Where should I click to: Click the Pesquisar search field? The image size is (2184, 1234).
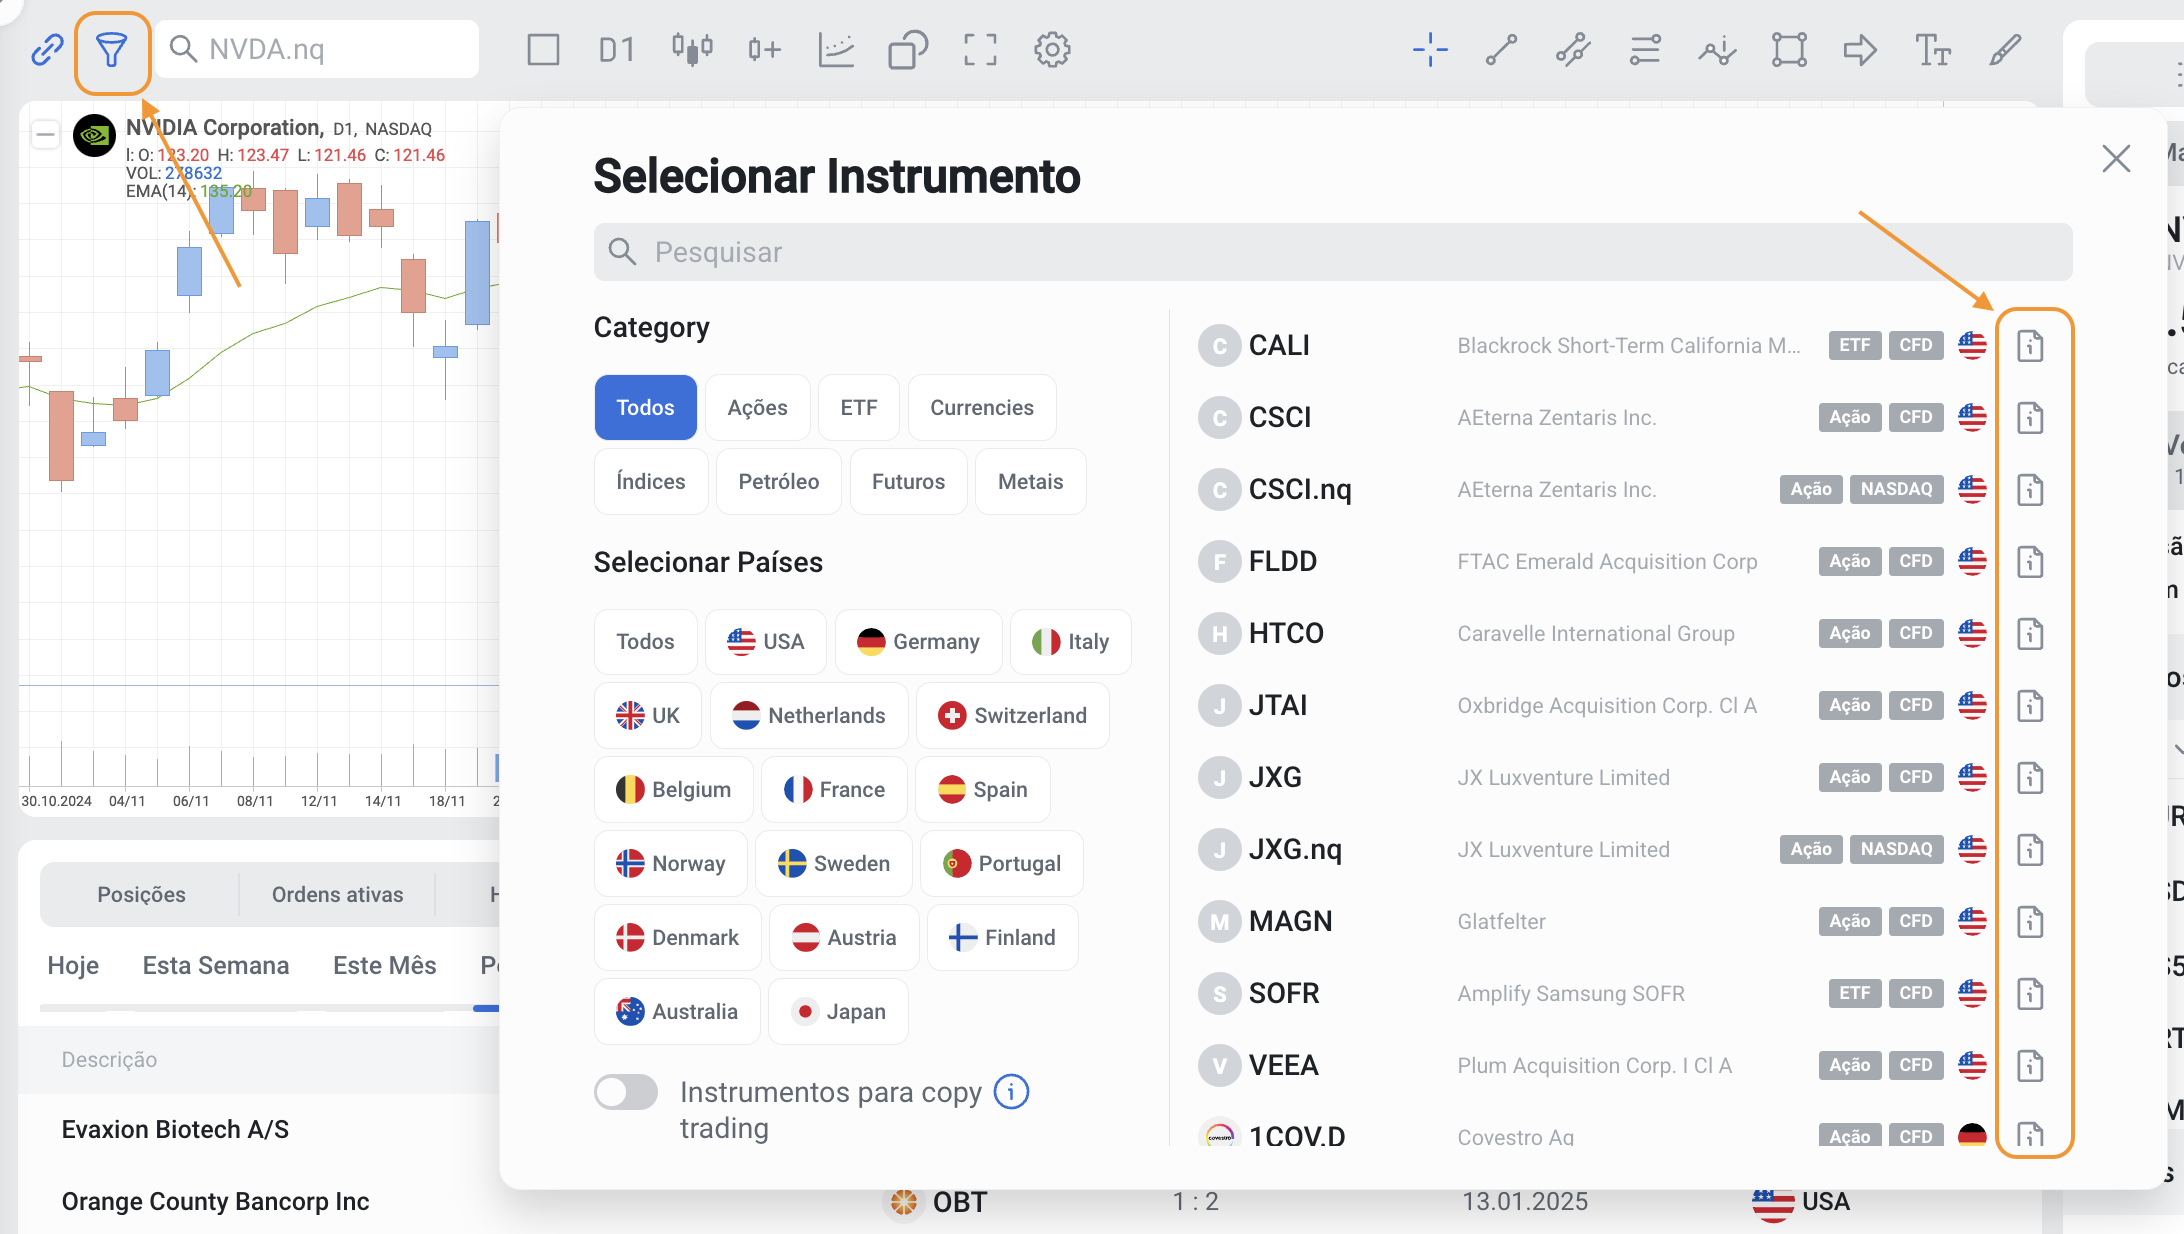[1332, 252]
